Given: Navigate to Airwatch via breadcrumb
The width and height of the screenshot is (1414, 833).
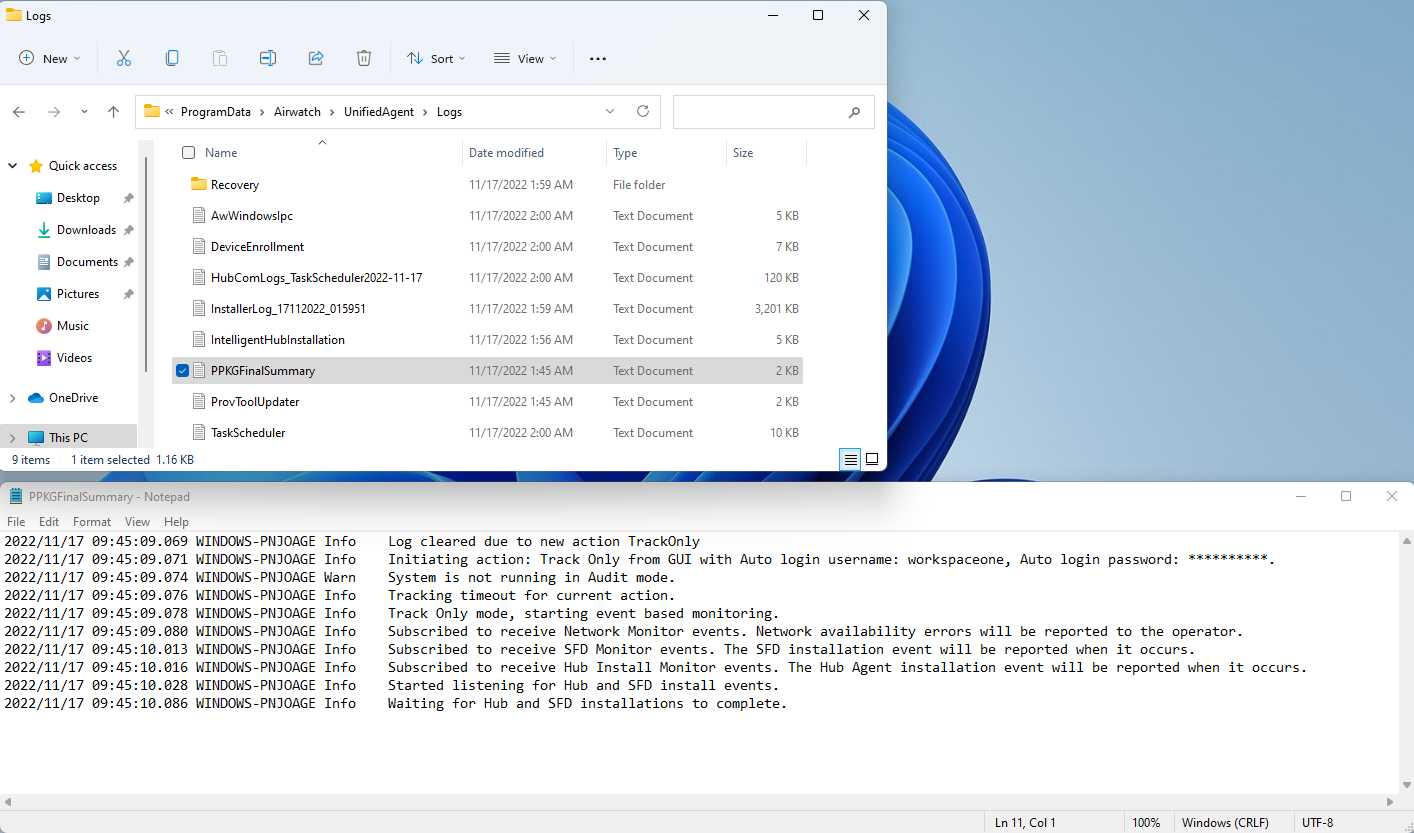Looking at the screenshot, I should click(296, 111).
